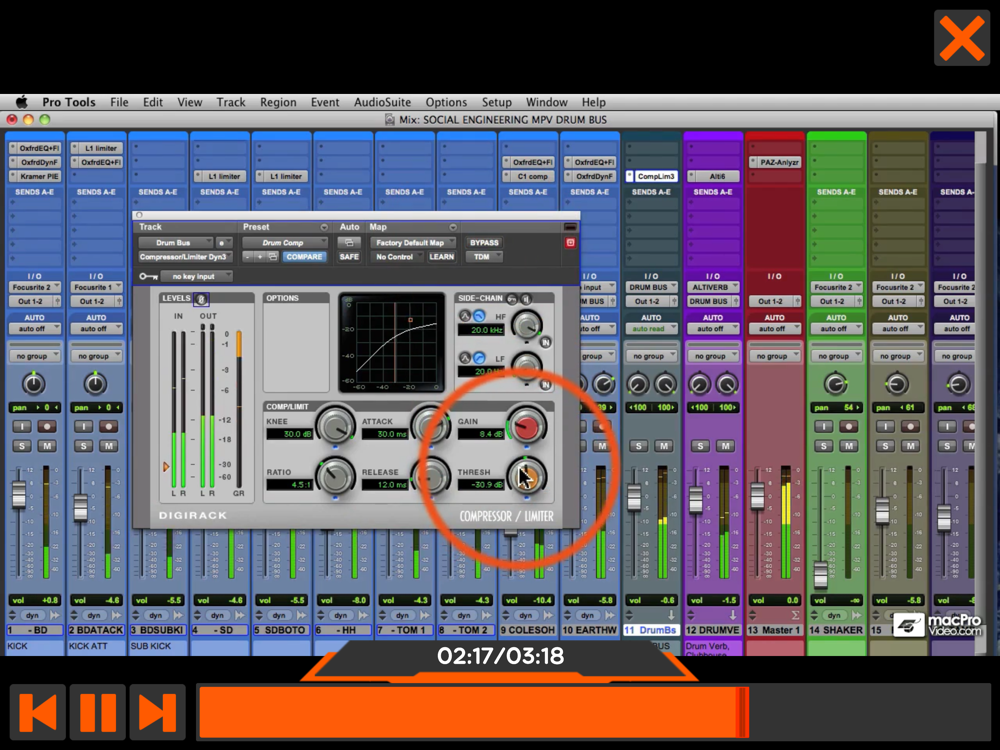
Task: Toggle the side-chain HF filter IN button
Action: [x=545, y=342]
